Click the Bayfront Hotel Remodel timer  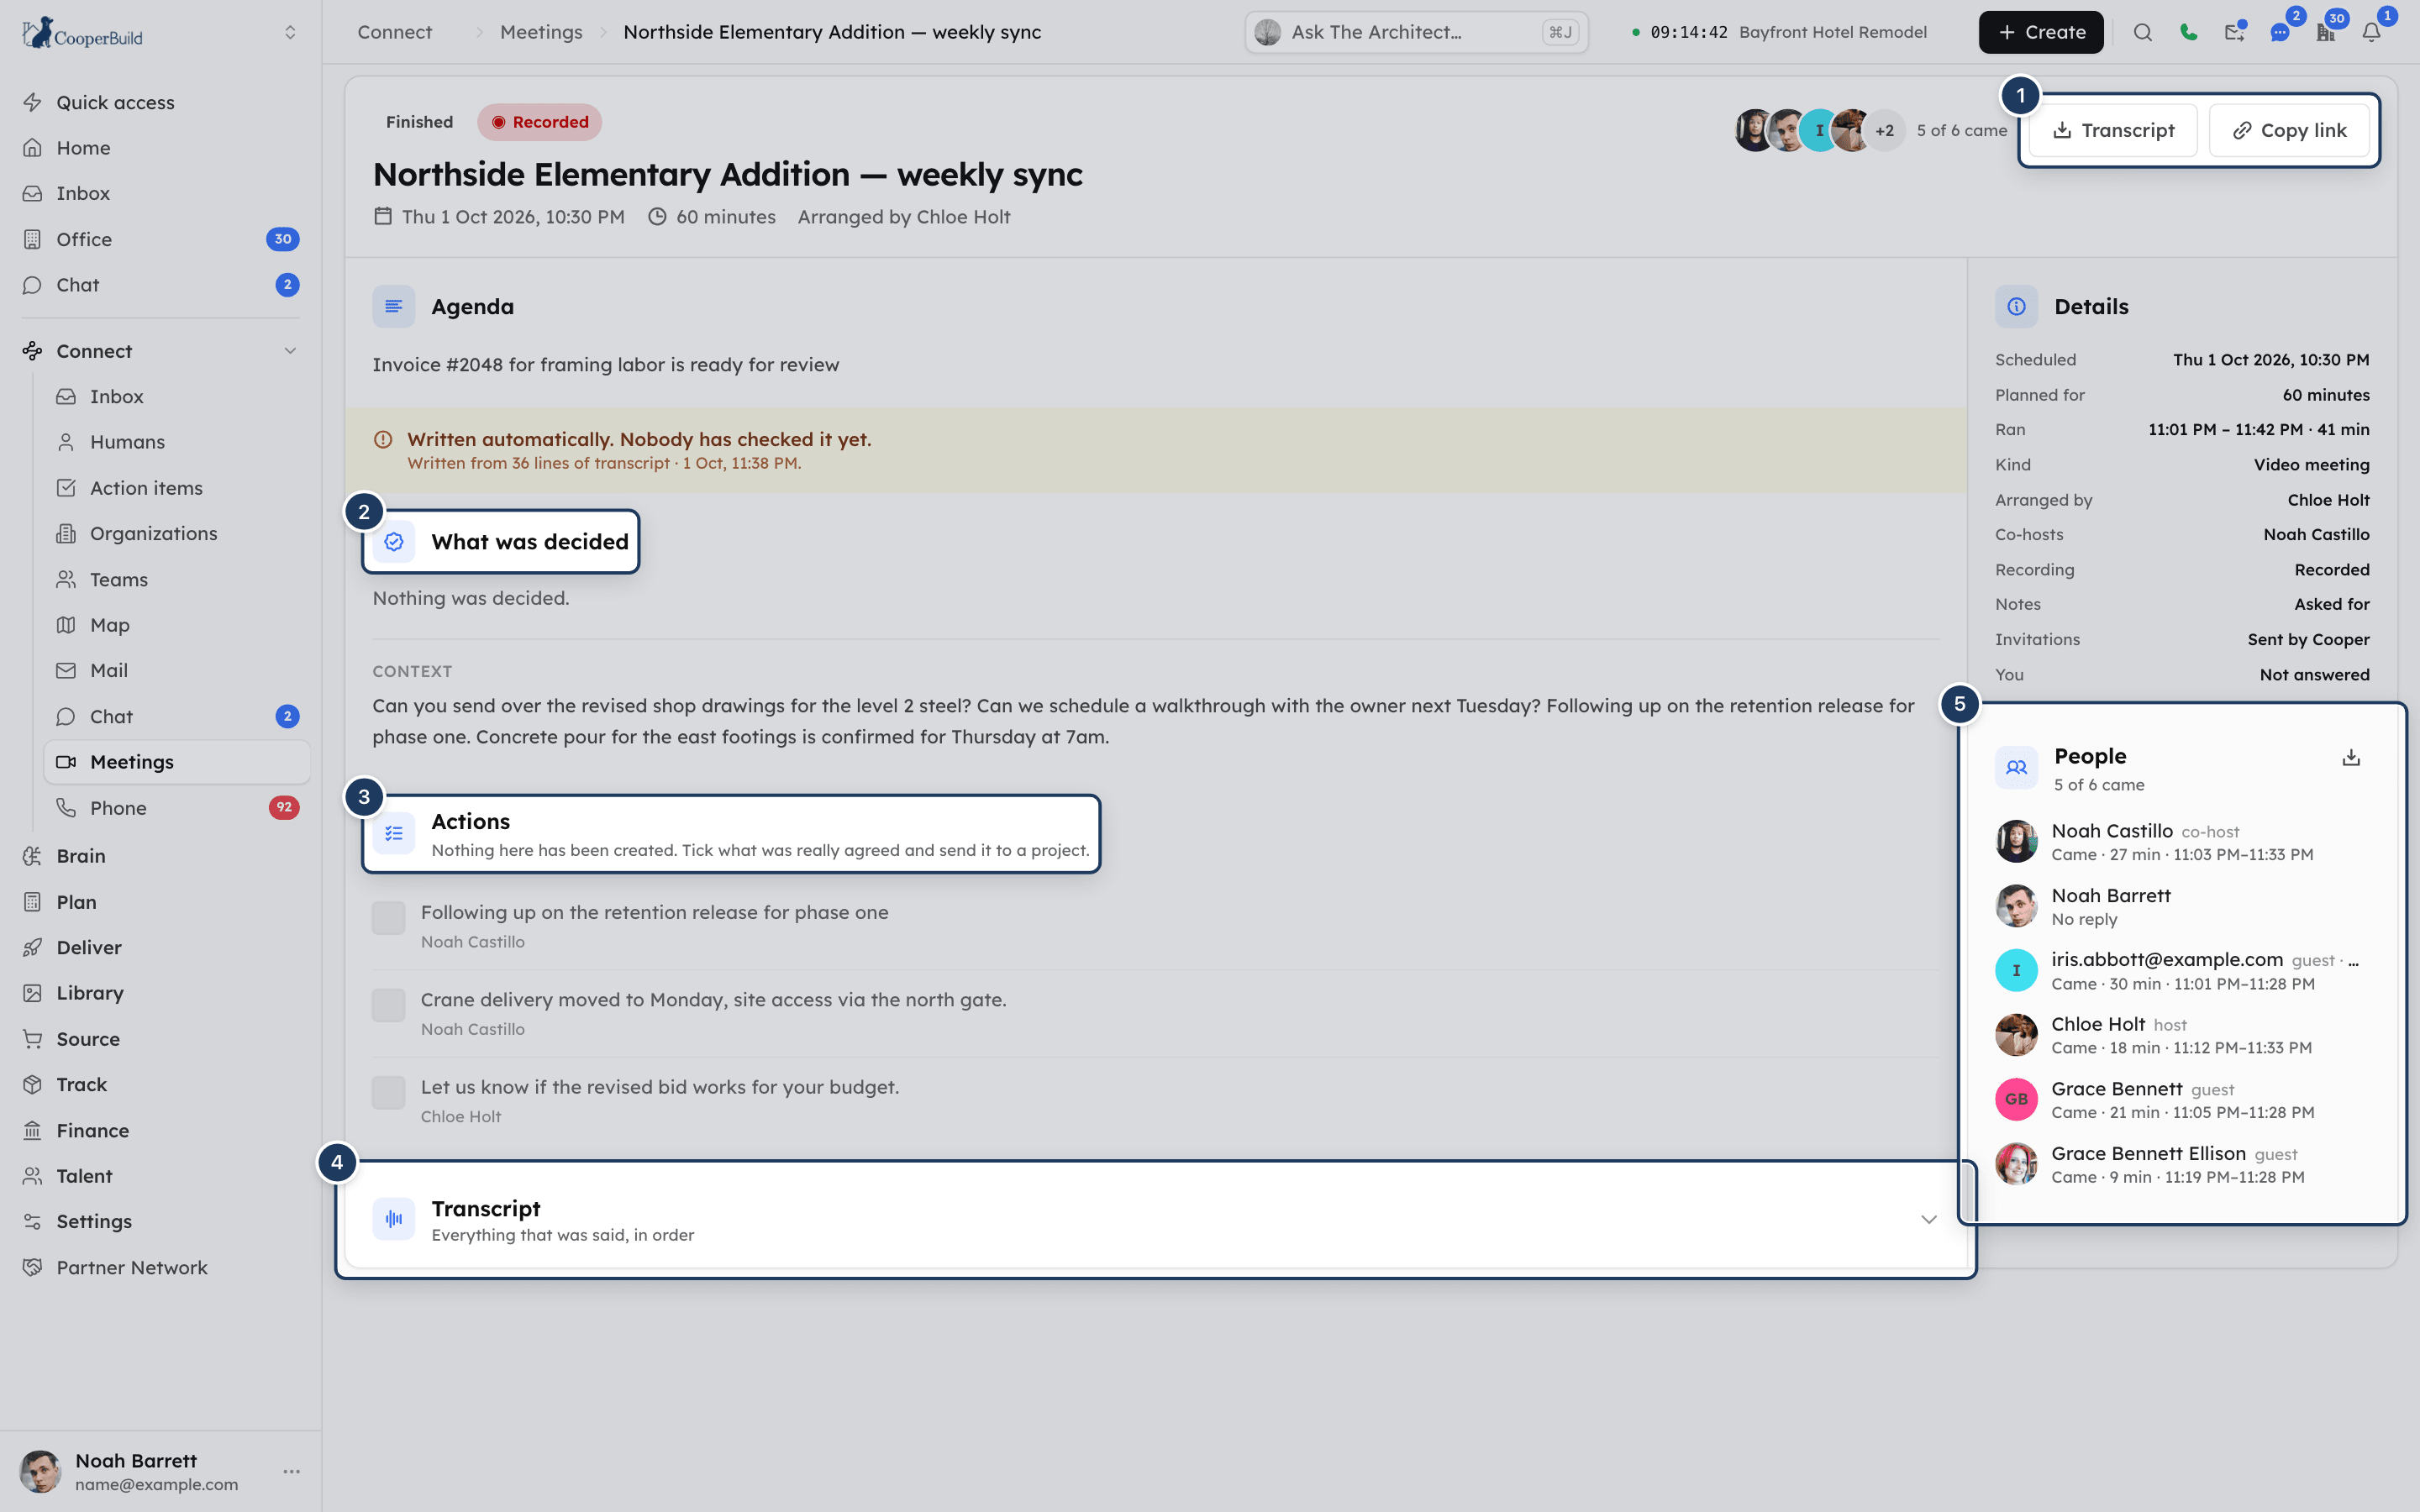pos(1779,32)
